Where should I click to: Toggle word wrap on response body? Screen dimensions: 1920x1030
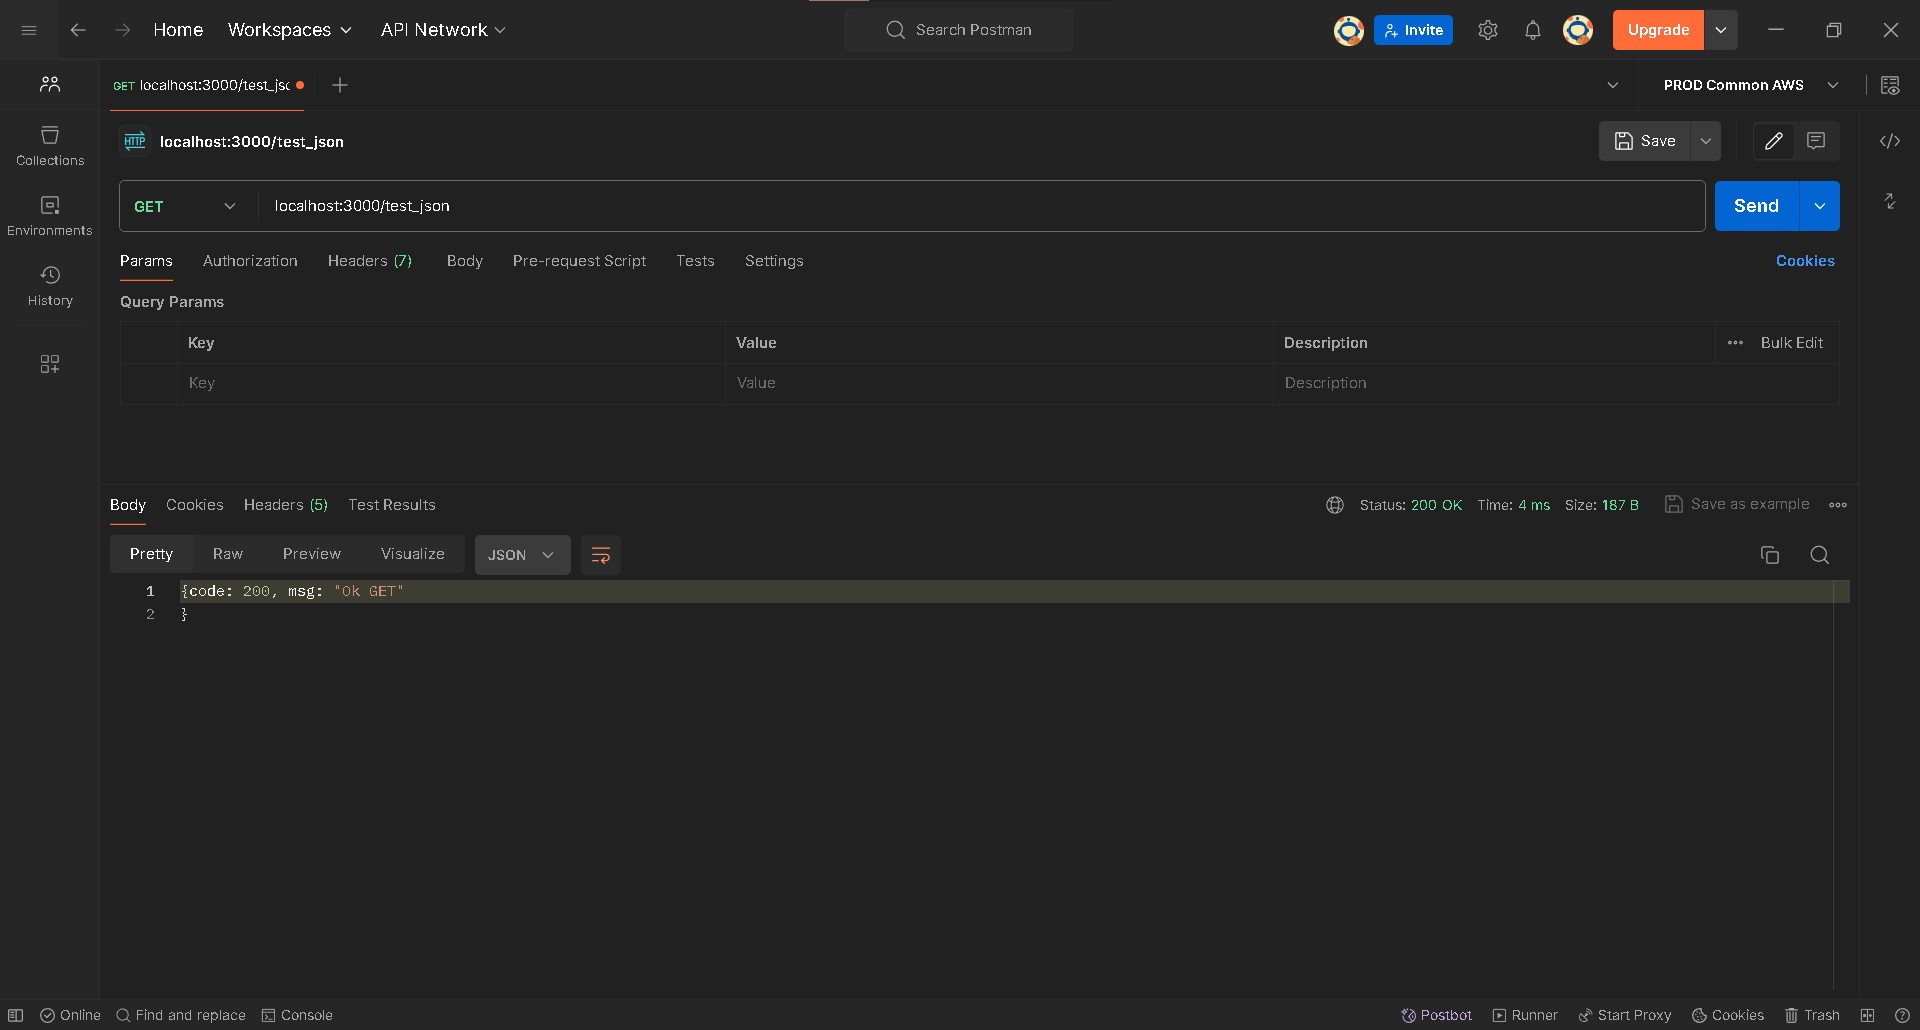(x=600, y=555)
